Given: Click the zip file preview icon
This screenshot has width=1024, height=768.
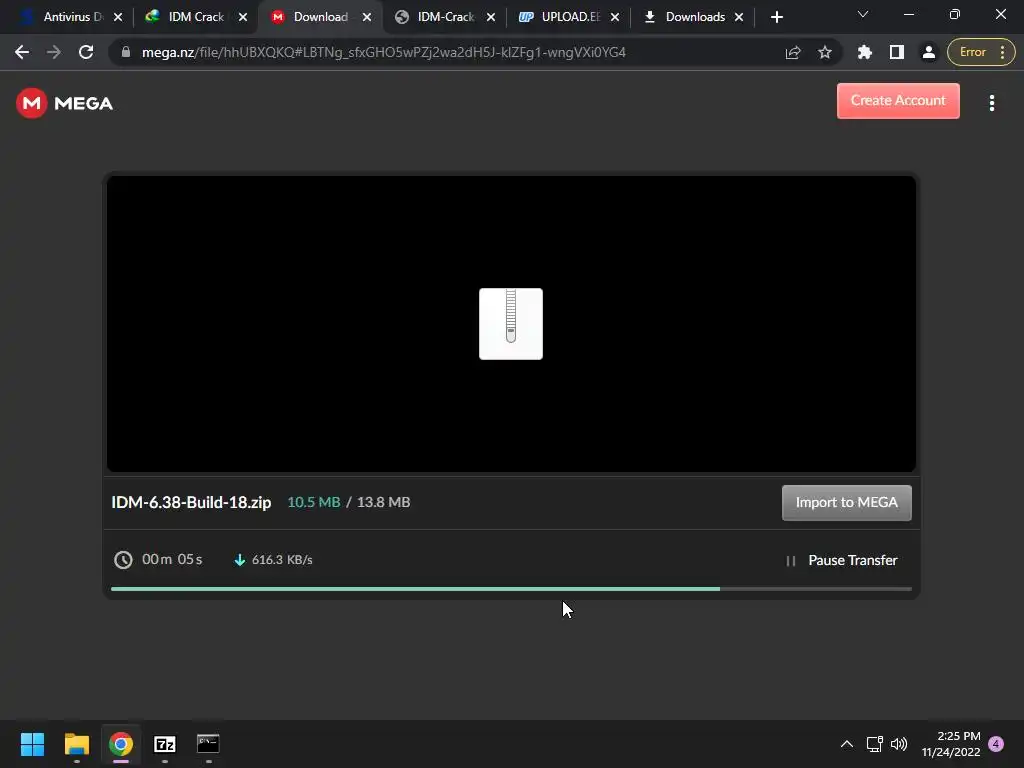Looking at the screenshot, I should tap(511, 323).
